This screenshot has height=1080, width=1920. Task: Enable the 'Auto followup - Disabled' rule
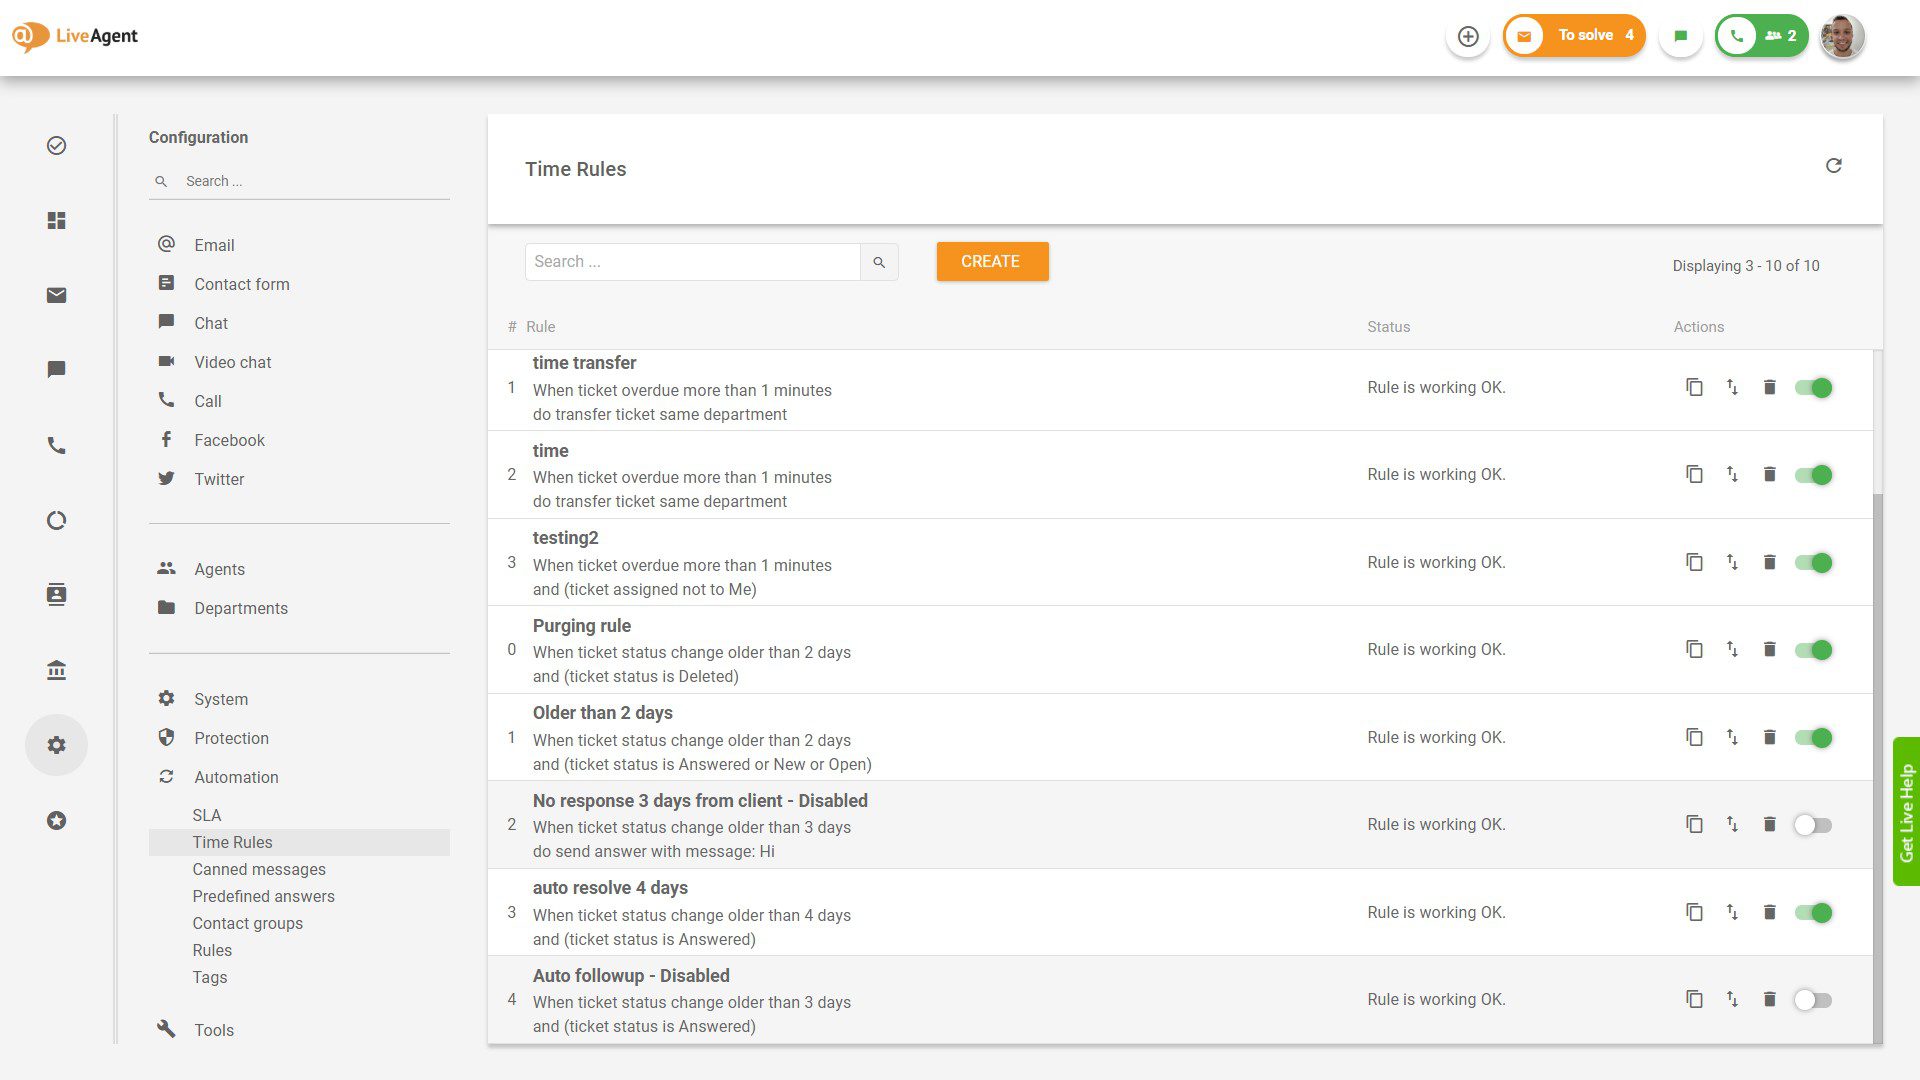pos(1812,999)
